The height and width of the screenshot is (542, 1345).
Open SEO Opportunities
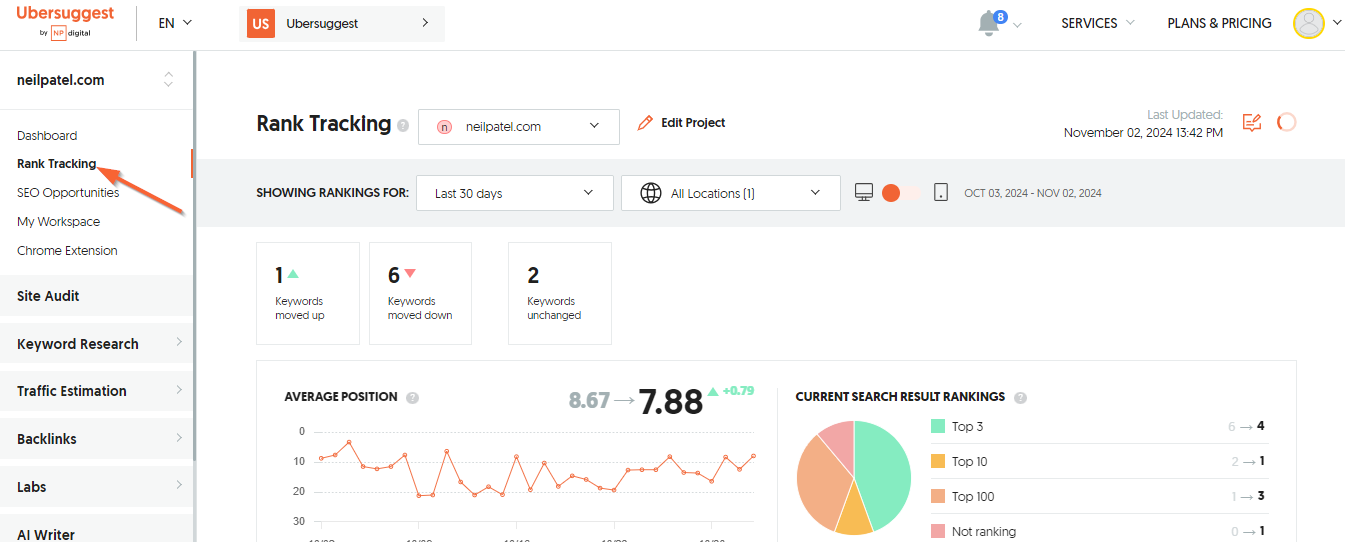[x=68, y=193]
